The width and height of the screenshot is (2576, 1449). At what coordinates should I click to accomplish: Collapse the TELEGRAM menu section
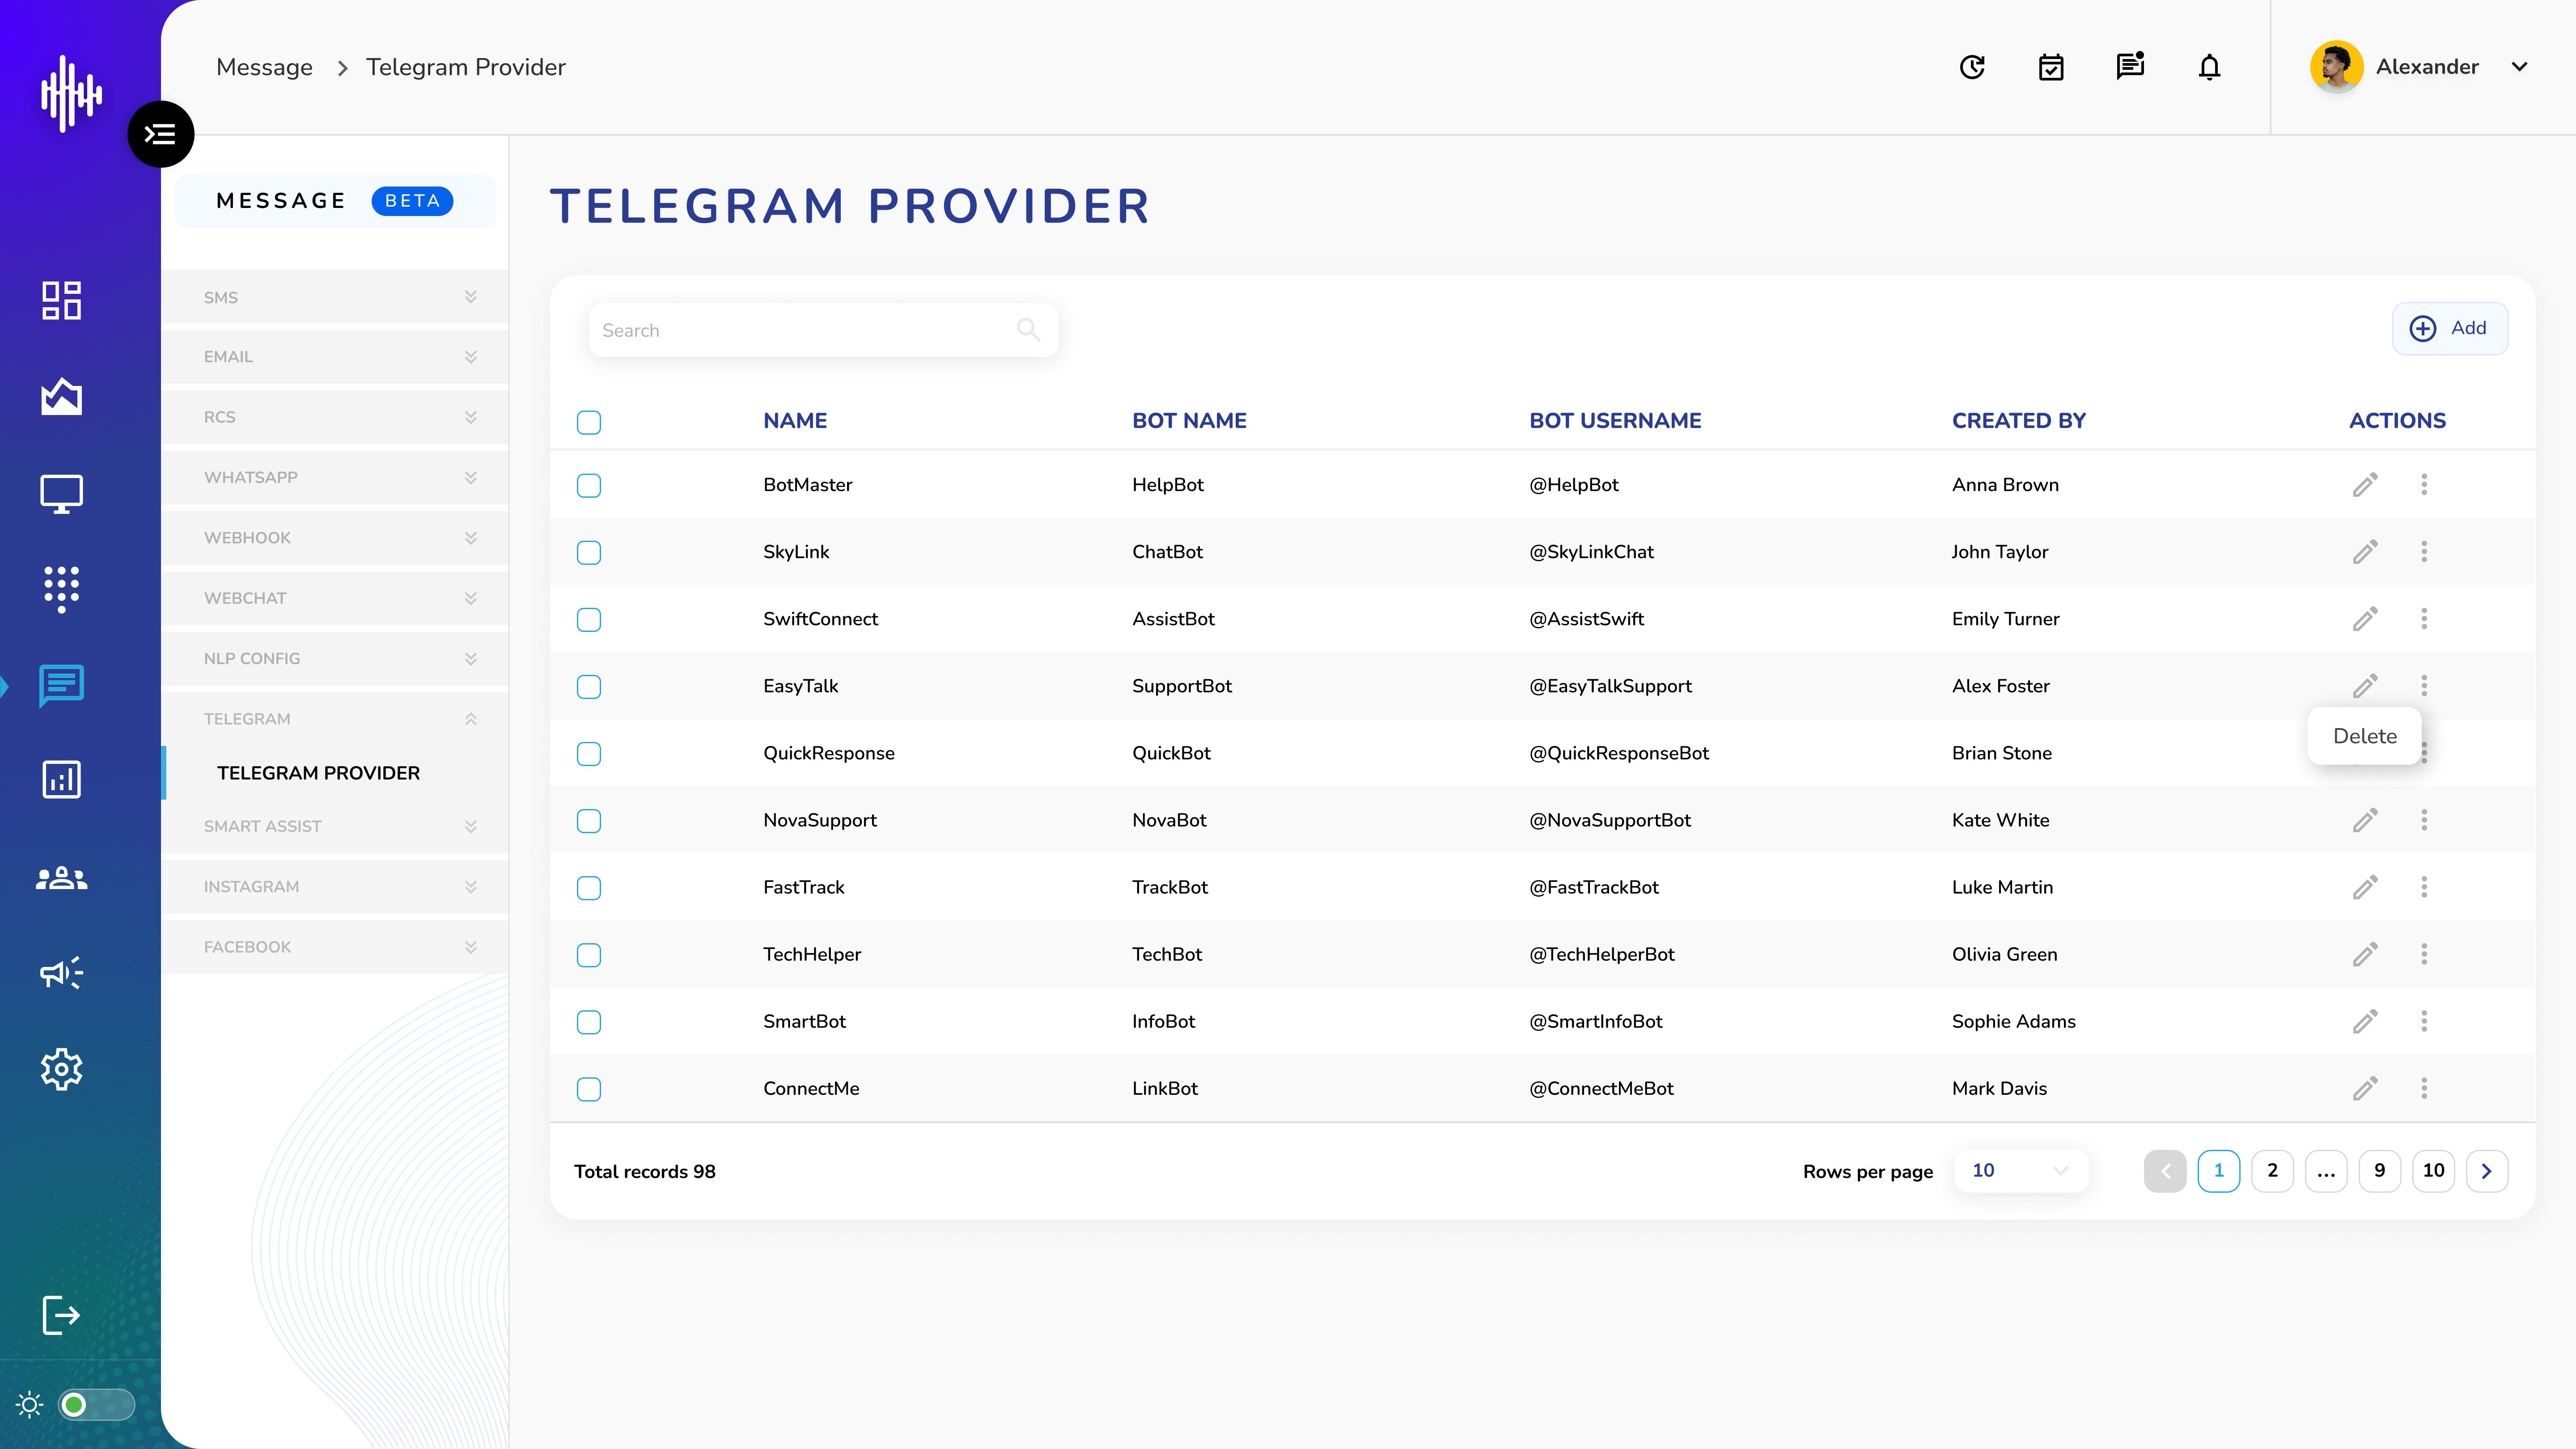[335, 719]
